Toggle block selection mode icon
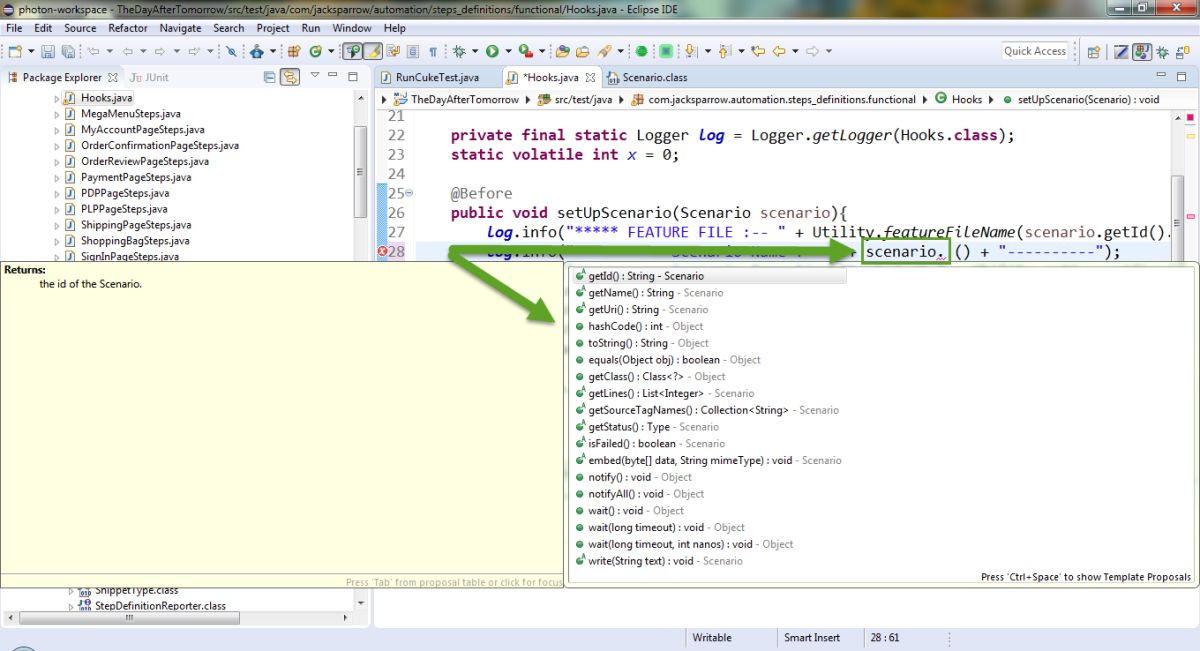 point(412,51)
